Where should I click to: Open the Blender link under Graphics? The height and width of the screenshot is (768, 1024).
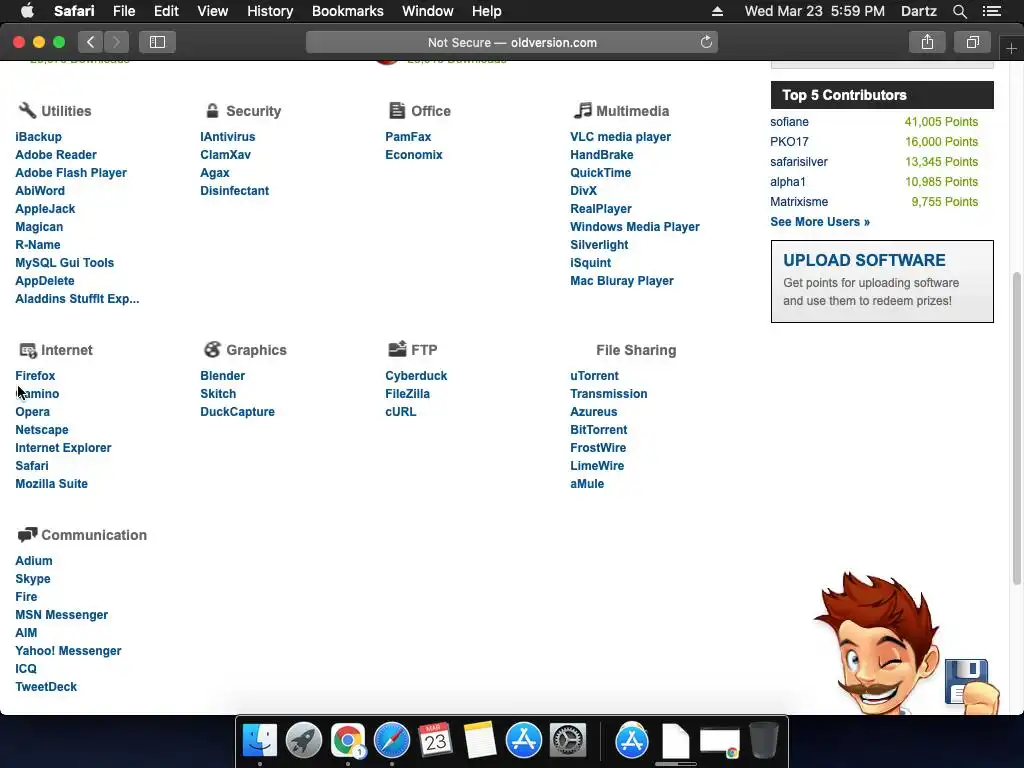coord(223,376)
